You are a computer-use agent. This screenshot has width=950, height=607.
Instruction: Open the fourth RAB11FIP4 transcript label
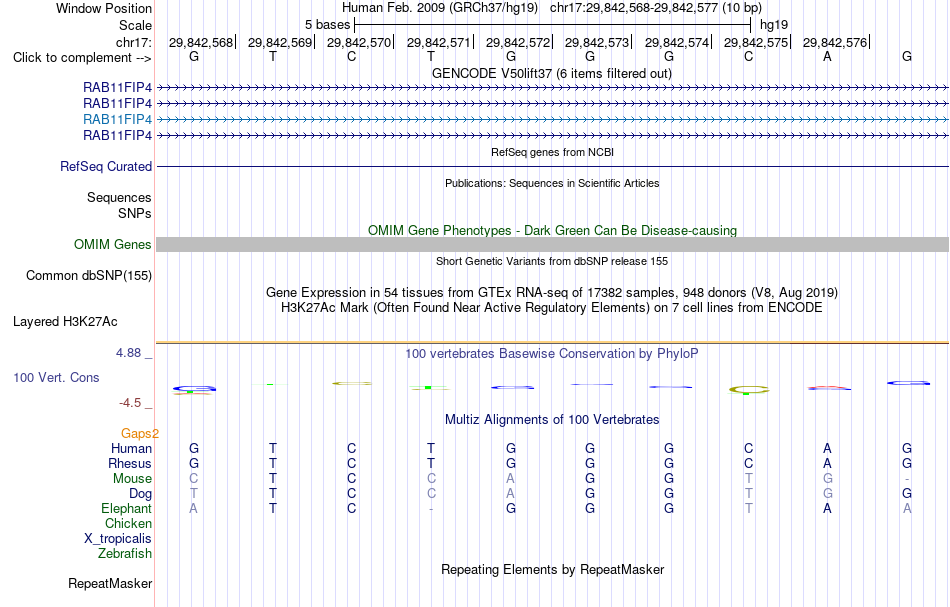coord(118,135)
